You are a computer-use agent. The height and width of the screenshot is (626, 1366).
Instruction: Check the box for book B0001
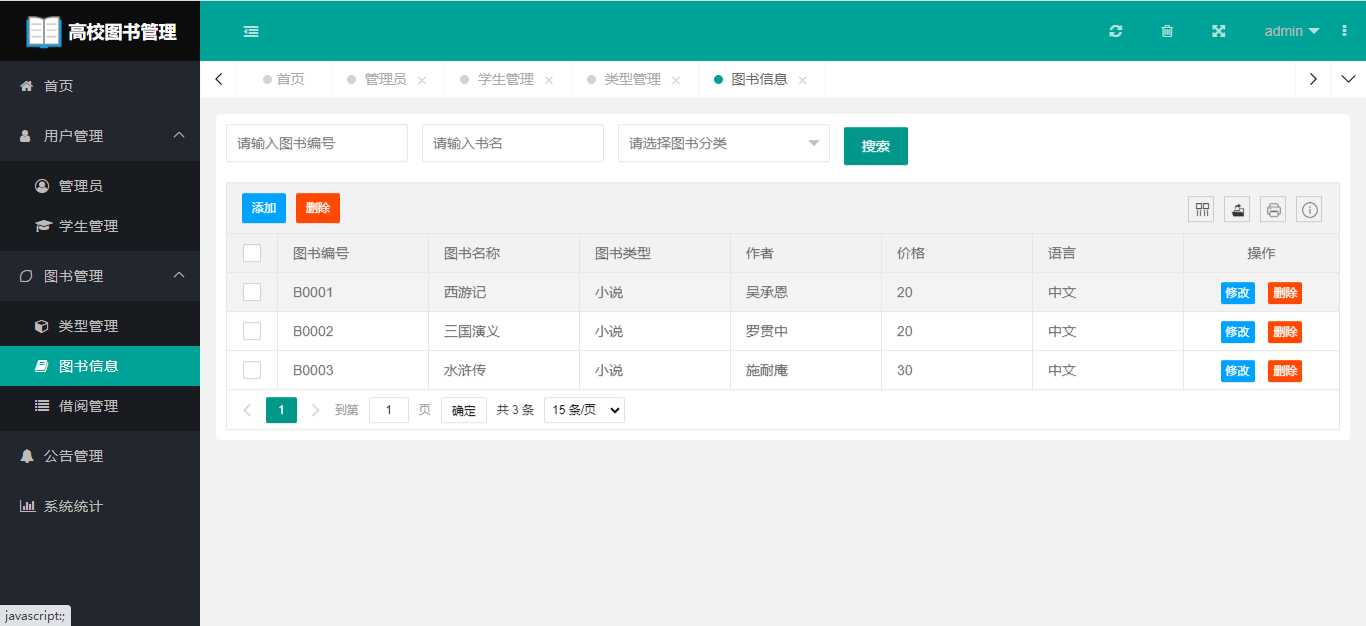click(x=252, y=292)
